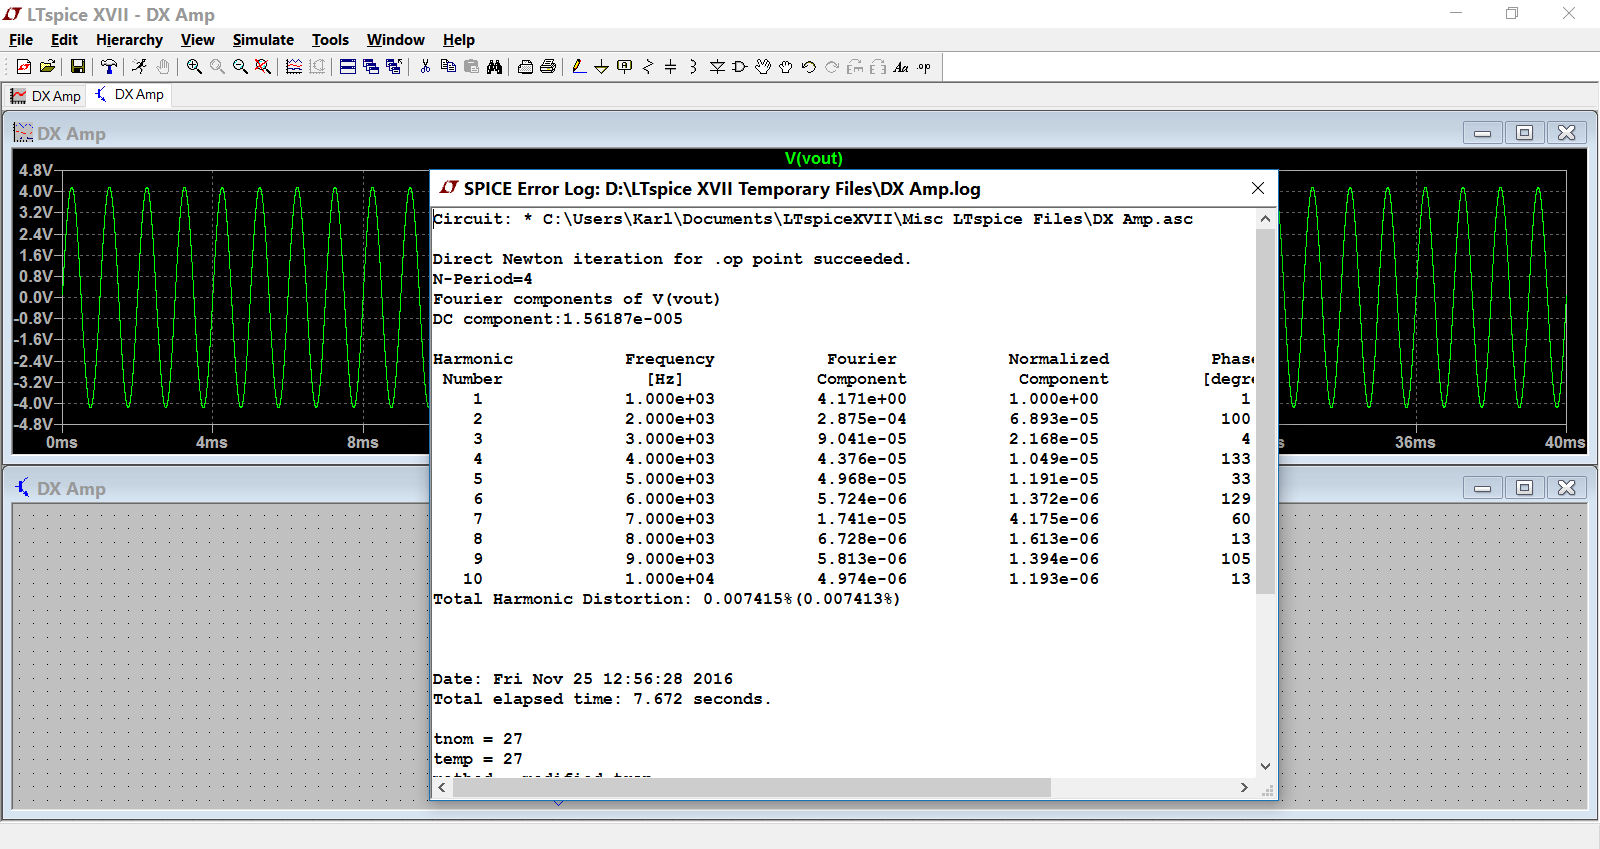The width and height of the screenshot is (1600, 849).
Task: Click the Undo arrow icon
Action: [x=809, y=67]
